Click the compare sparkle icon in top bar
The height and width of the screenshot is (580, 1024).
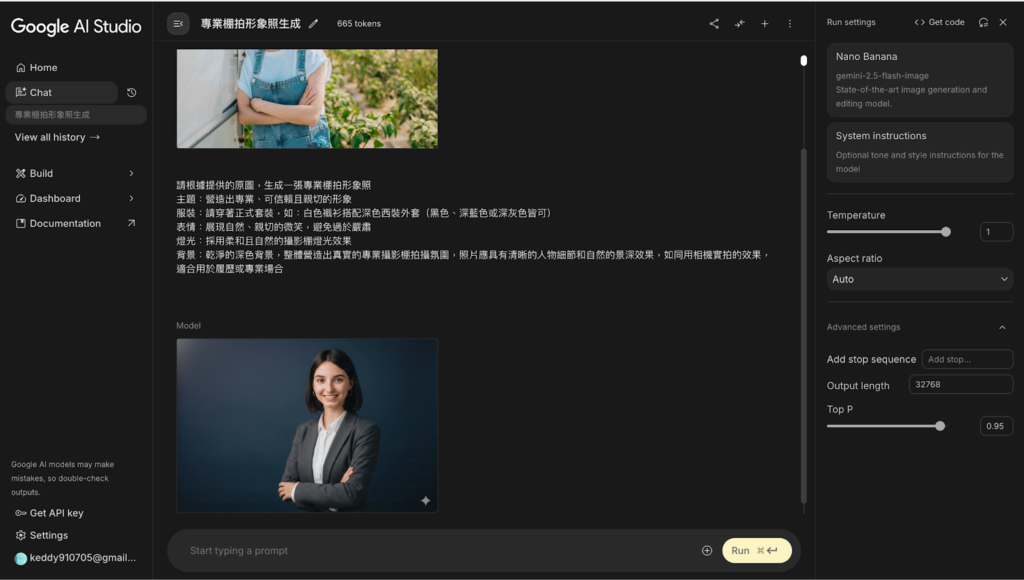739,23
